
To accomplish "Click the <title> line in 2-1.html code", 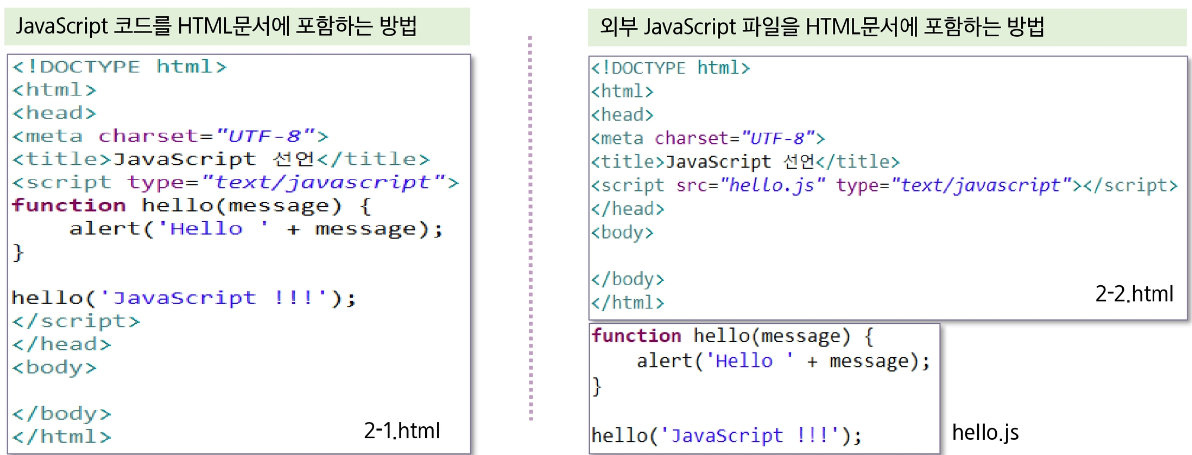I will [x=220, y=160].
